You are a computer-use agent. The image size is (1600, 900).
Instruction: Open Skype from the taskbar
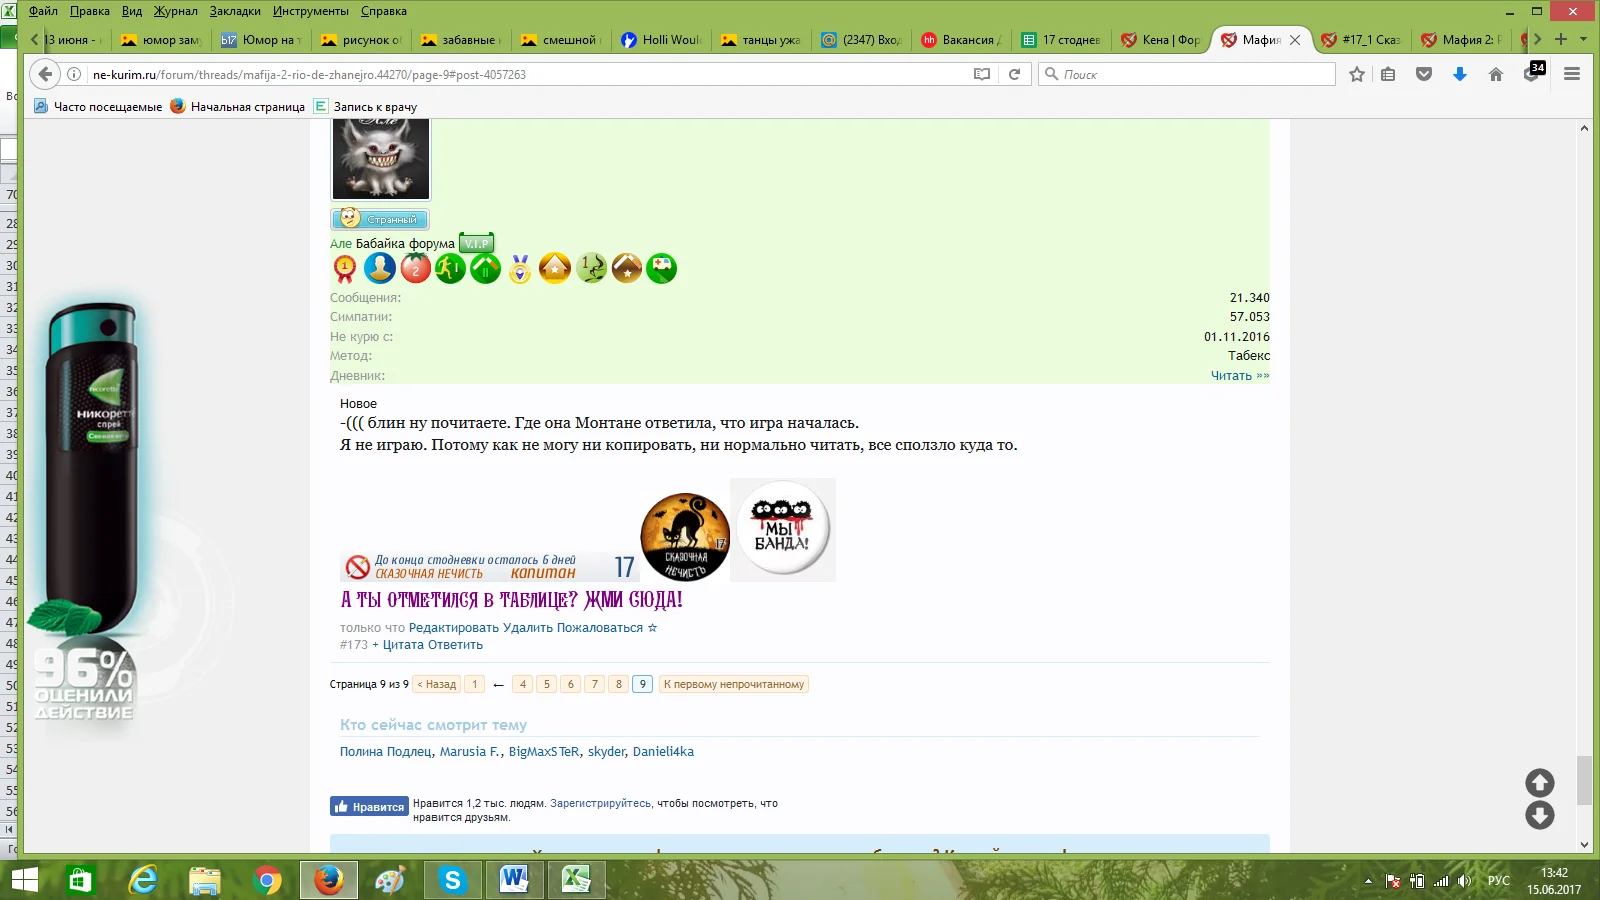pyautogui.click(x=452, y=880)
